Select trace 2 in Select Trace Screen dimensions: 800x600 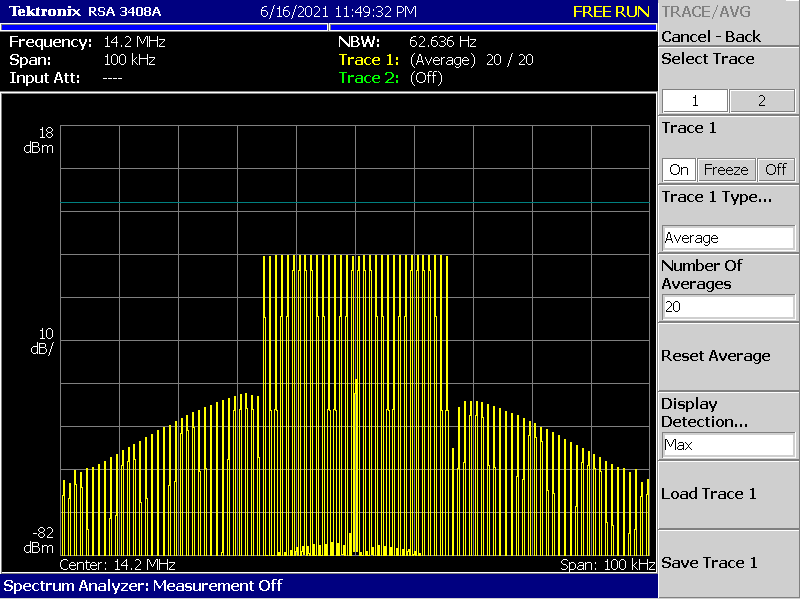[x=761, y=101]
